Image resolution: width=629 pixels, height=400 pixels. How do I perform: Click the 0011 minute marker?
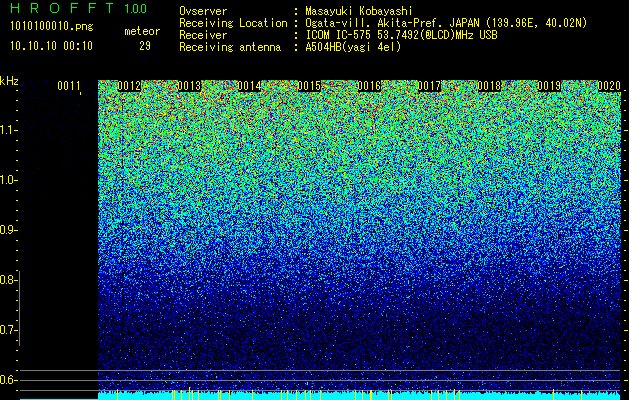[x=69, y=86]
